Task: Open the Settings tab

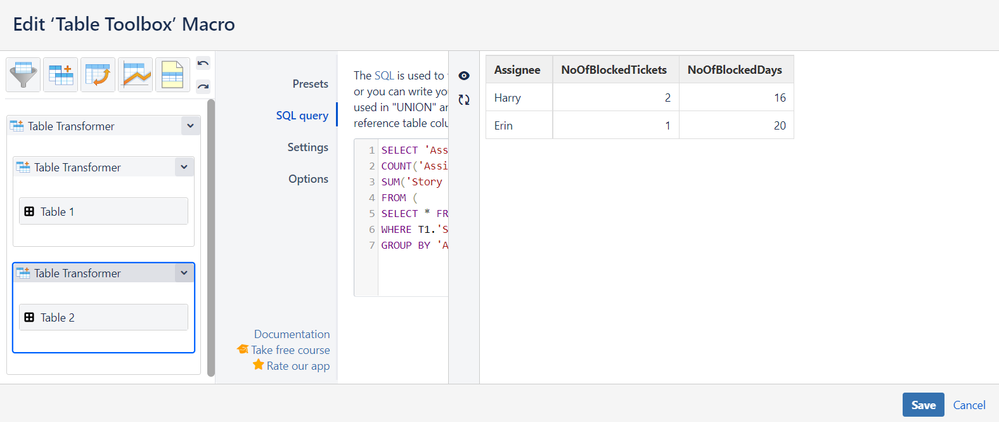Action: click(x=307, y=147)
